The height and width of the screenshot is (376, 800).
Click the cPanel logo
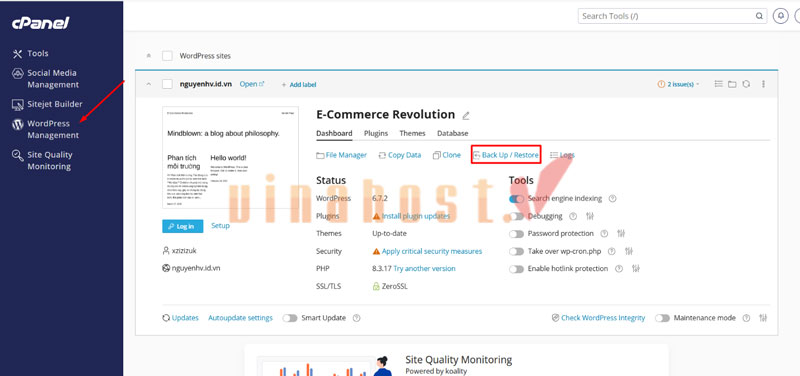[40, 23]
